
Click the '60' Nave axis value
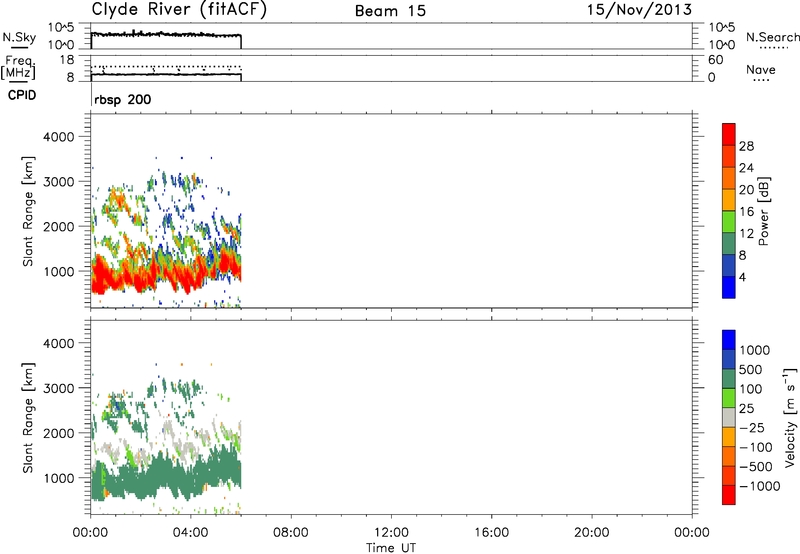point(716,60)
